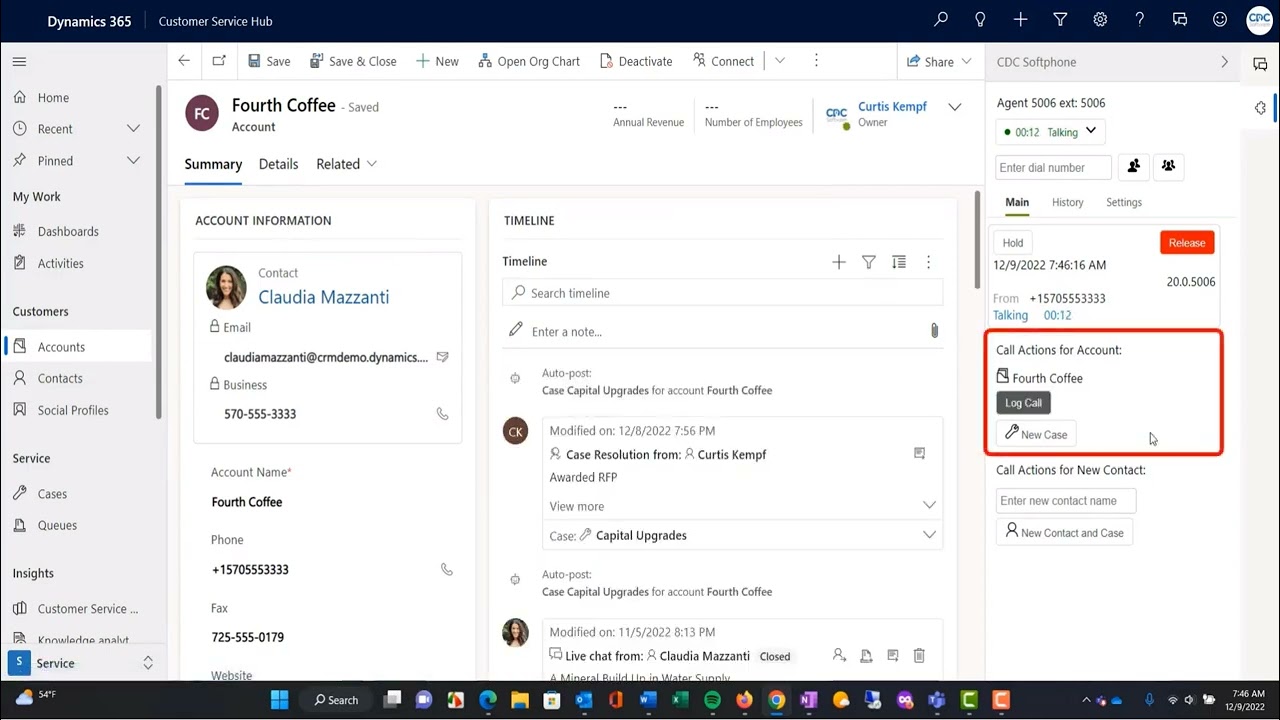This screenshot has height=720, width=1280.
Task: Click the timeline add plus icon
Action: click(x=839, y=262)
